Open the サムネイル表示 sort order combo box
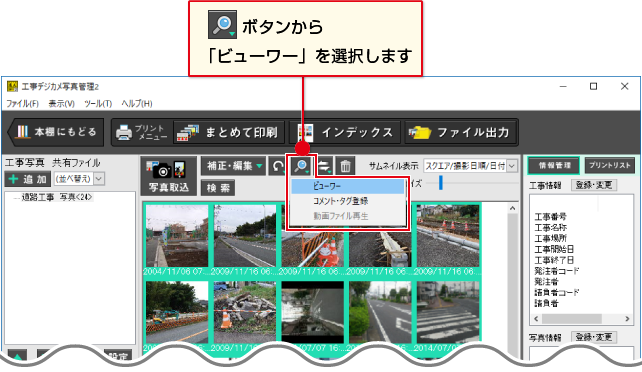This screenshot has height=372, width=642. 470,166
